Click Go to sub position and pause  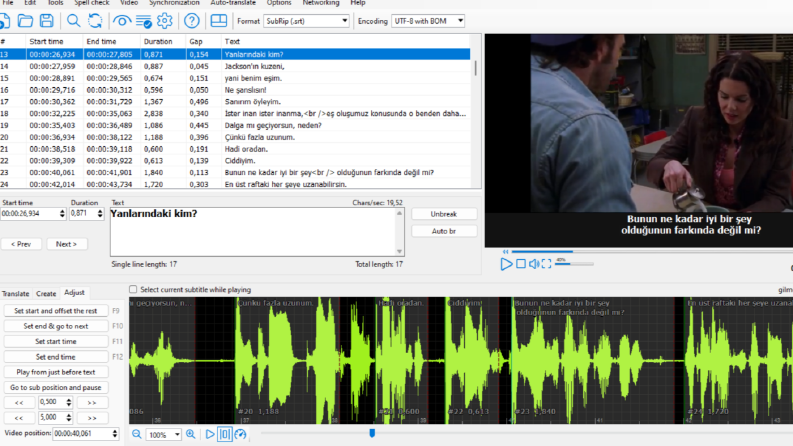click(56, 387)
